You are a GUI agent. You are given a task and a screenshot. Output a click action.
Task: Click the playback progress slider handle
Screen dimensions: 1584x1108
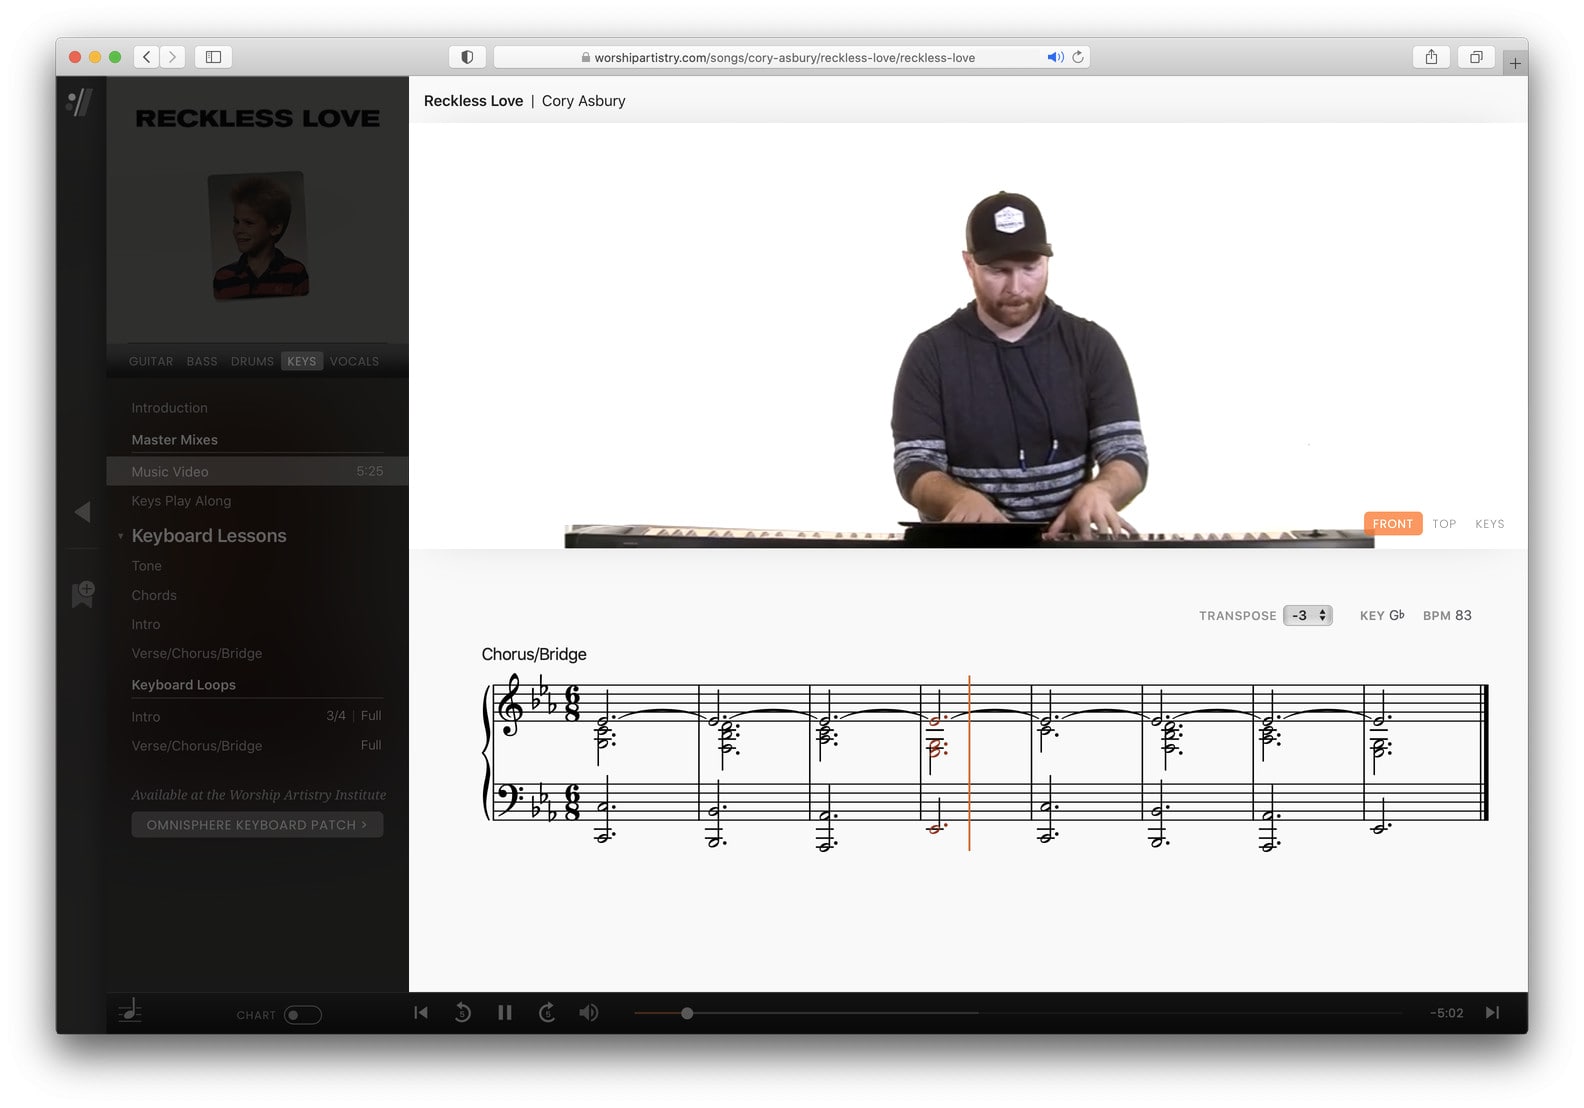pos(687,1013)
